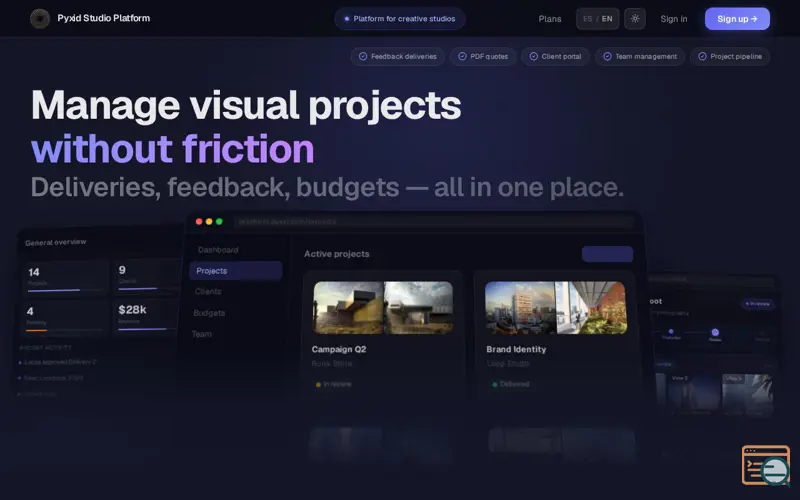Click the check icon in Client portal
This screenshot has height=500, width=800.
click(533, 57)
